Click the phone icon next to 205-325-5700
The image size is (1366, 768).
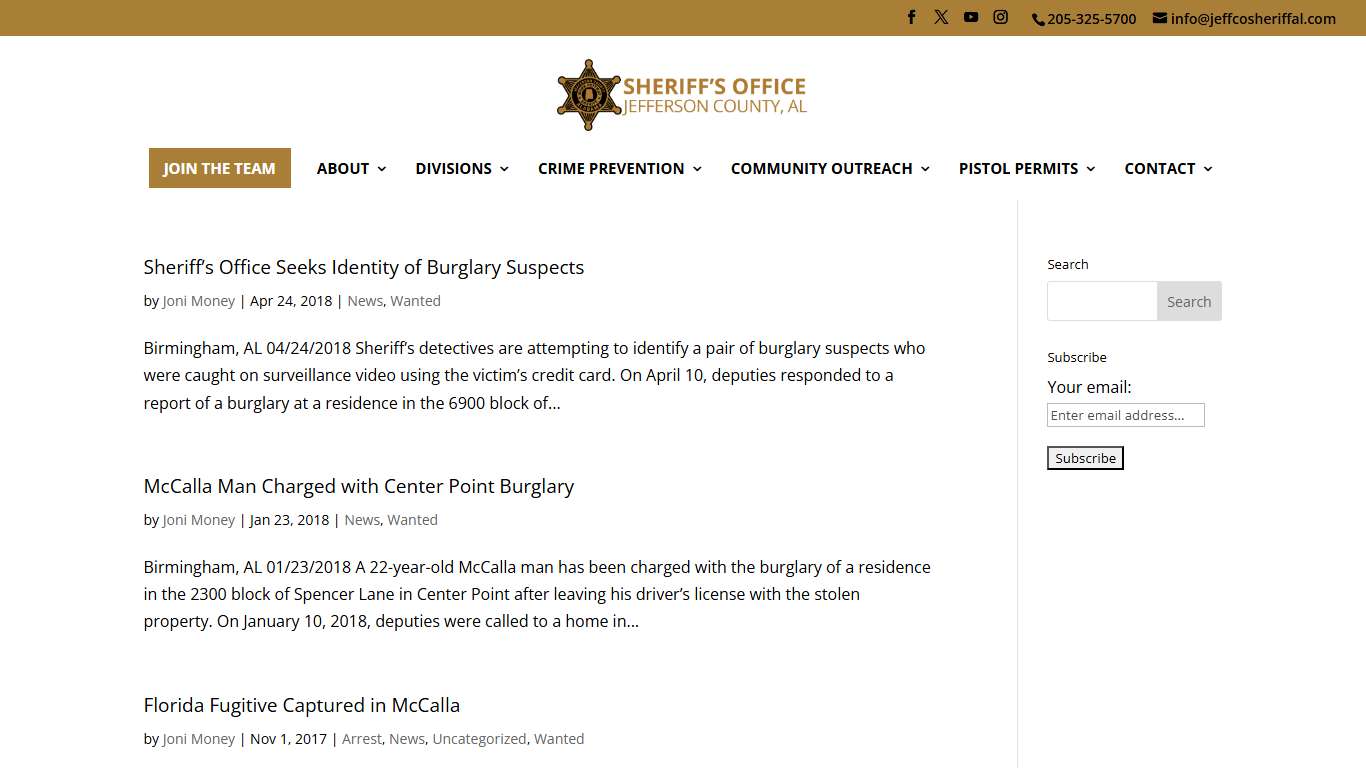(1037, 18)
